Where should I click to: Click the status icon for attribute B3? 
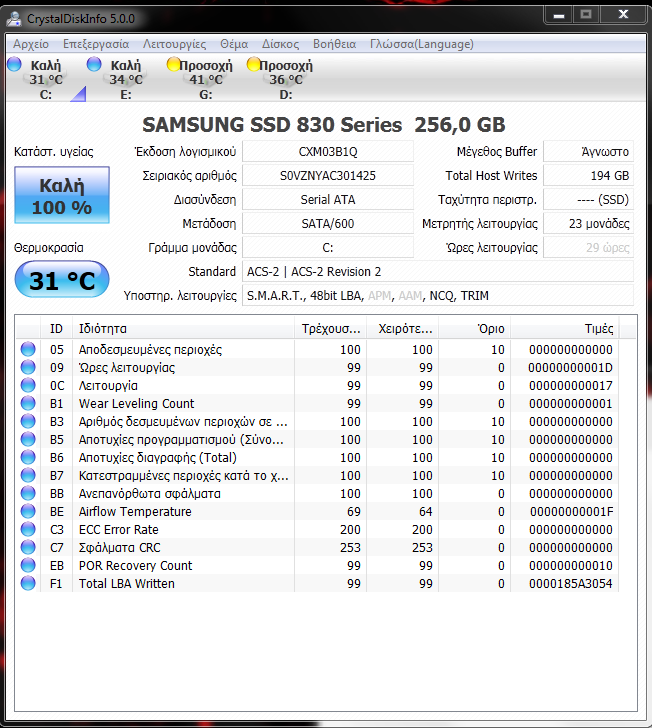28,422
